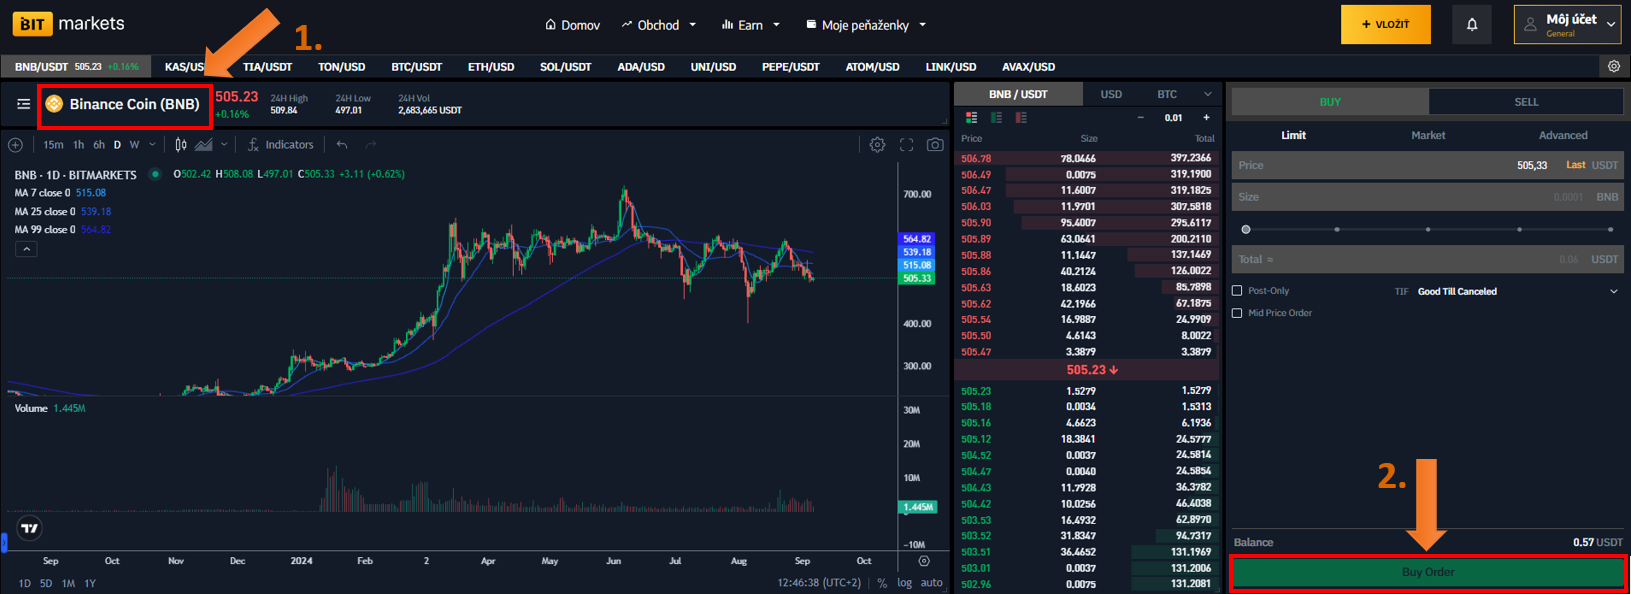Expand the Good Till Canceled TIF dropdown
This screenshot has height=594, width=1631.
pos(1612,292)
